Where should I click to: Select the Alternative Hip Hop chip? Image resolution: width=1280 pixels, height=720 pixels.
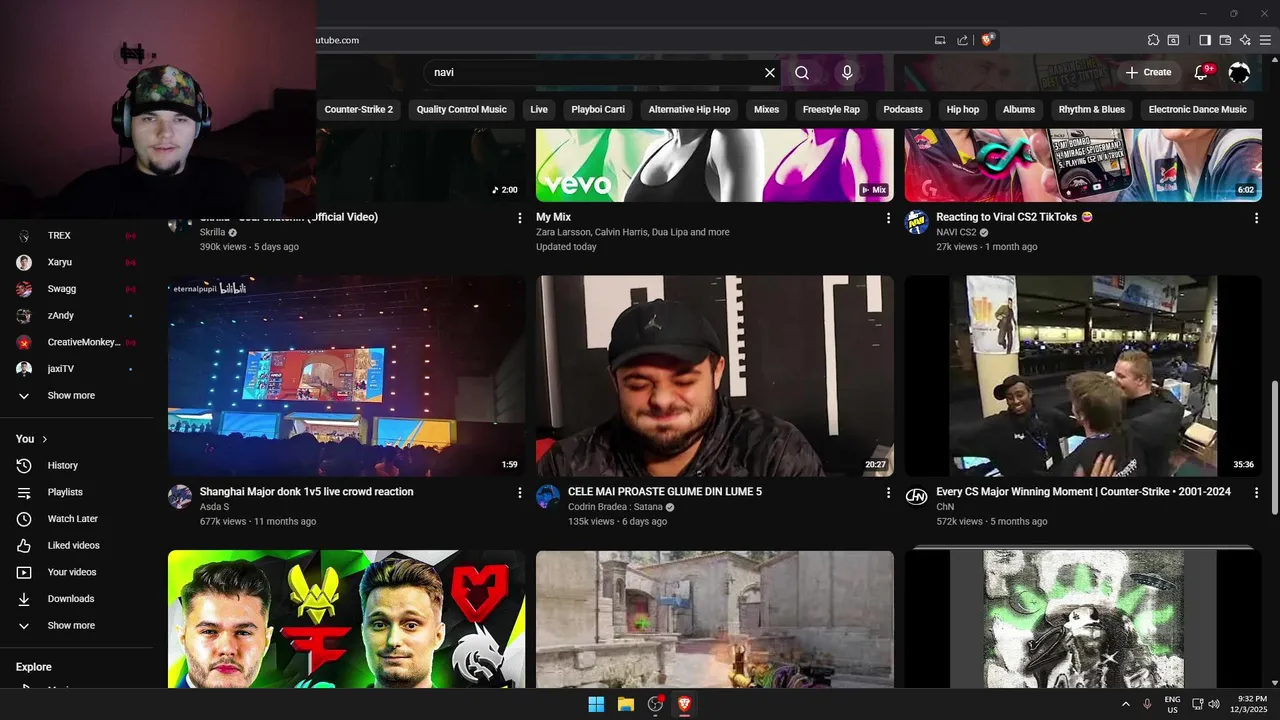click(x=689, y=110)
